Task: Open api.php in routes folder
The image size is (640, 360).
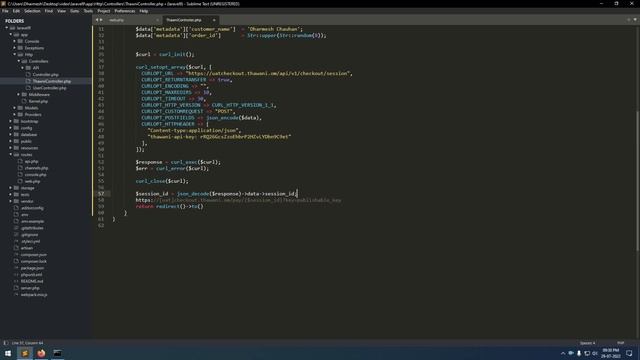Action: 31,161
